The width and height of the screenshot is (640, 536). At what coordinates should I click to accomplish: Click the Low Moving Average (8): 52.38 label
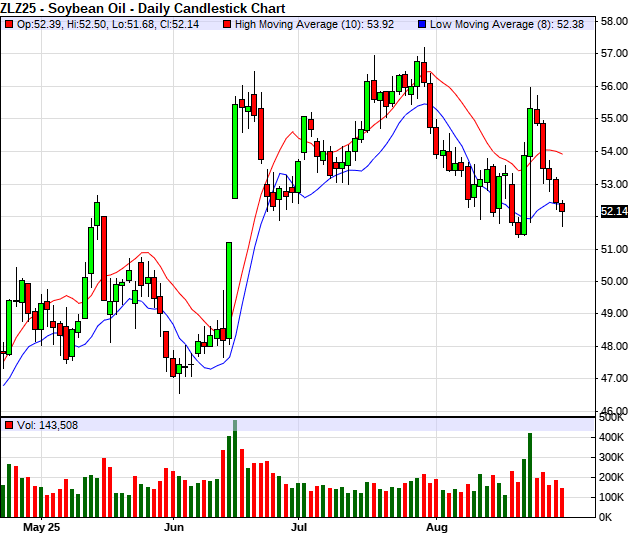507,24
